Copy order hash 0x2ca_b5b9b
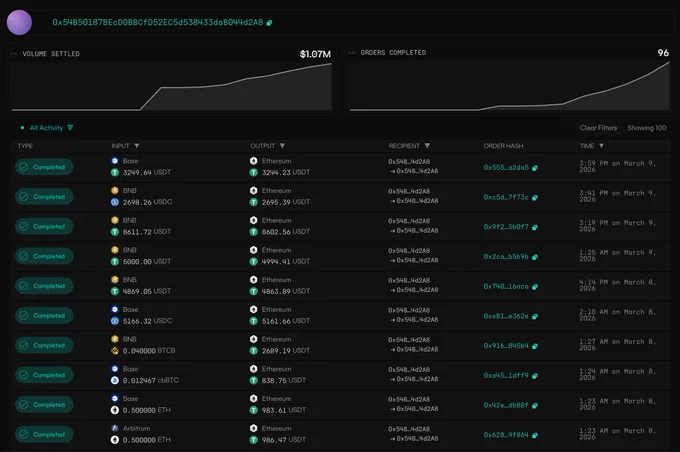 535,257
